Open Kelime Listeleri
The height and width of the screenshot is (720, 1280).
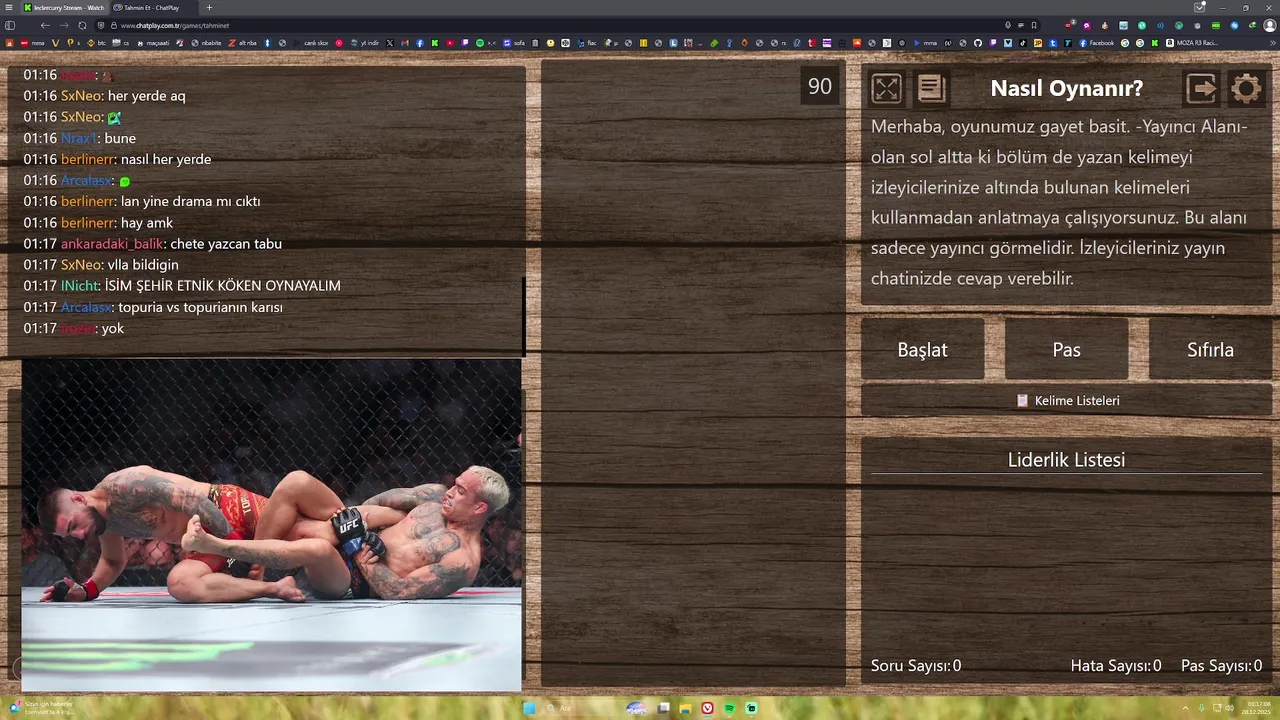[x=1067, y=400]
